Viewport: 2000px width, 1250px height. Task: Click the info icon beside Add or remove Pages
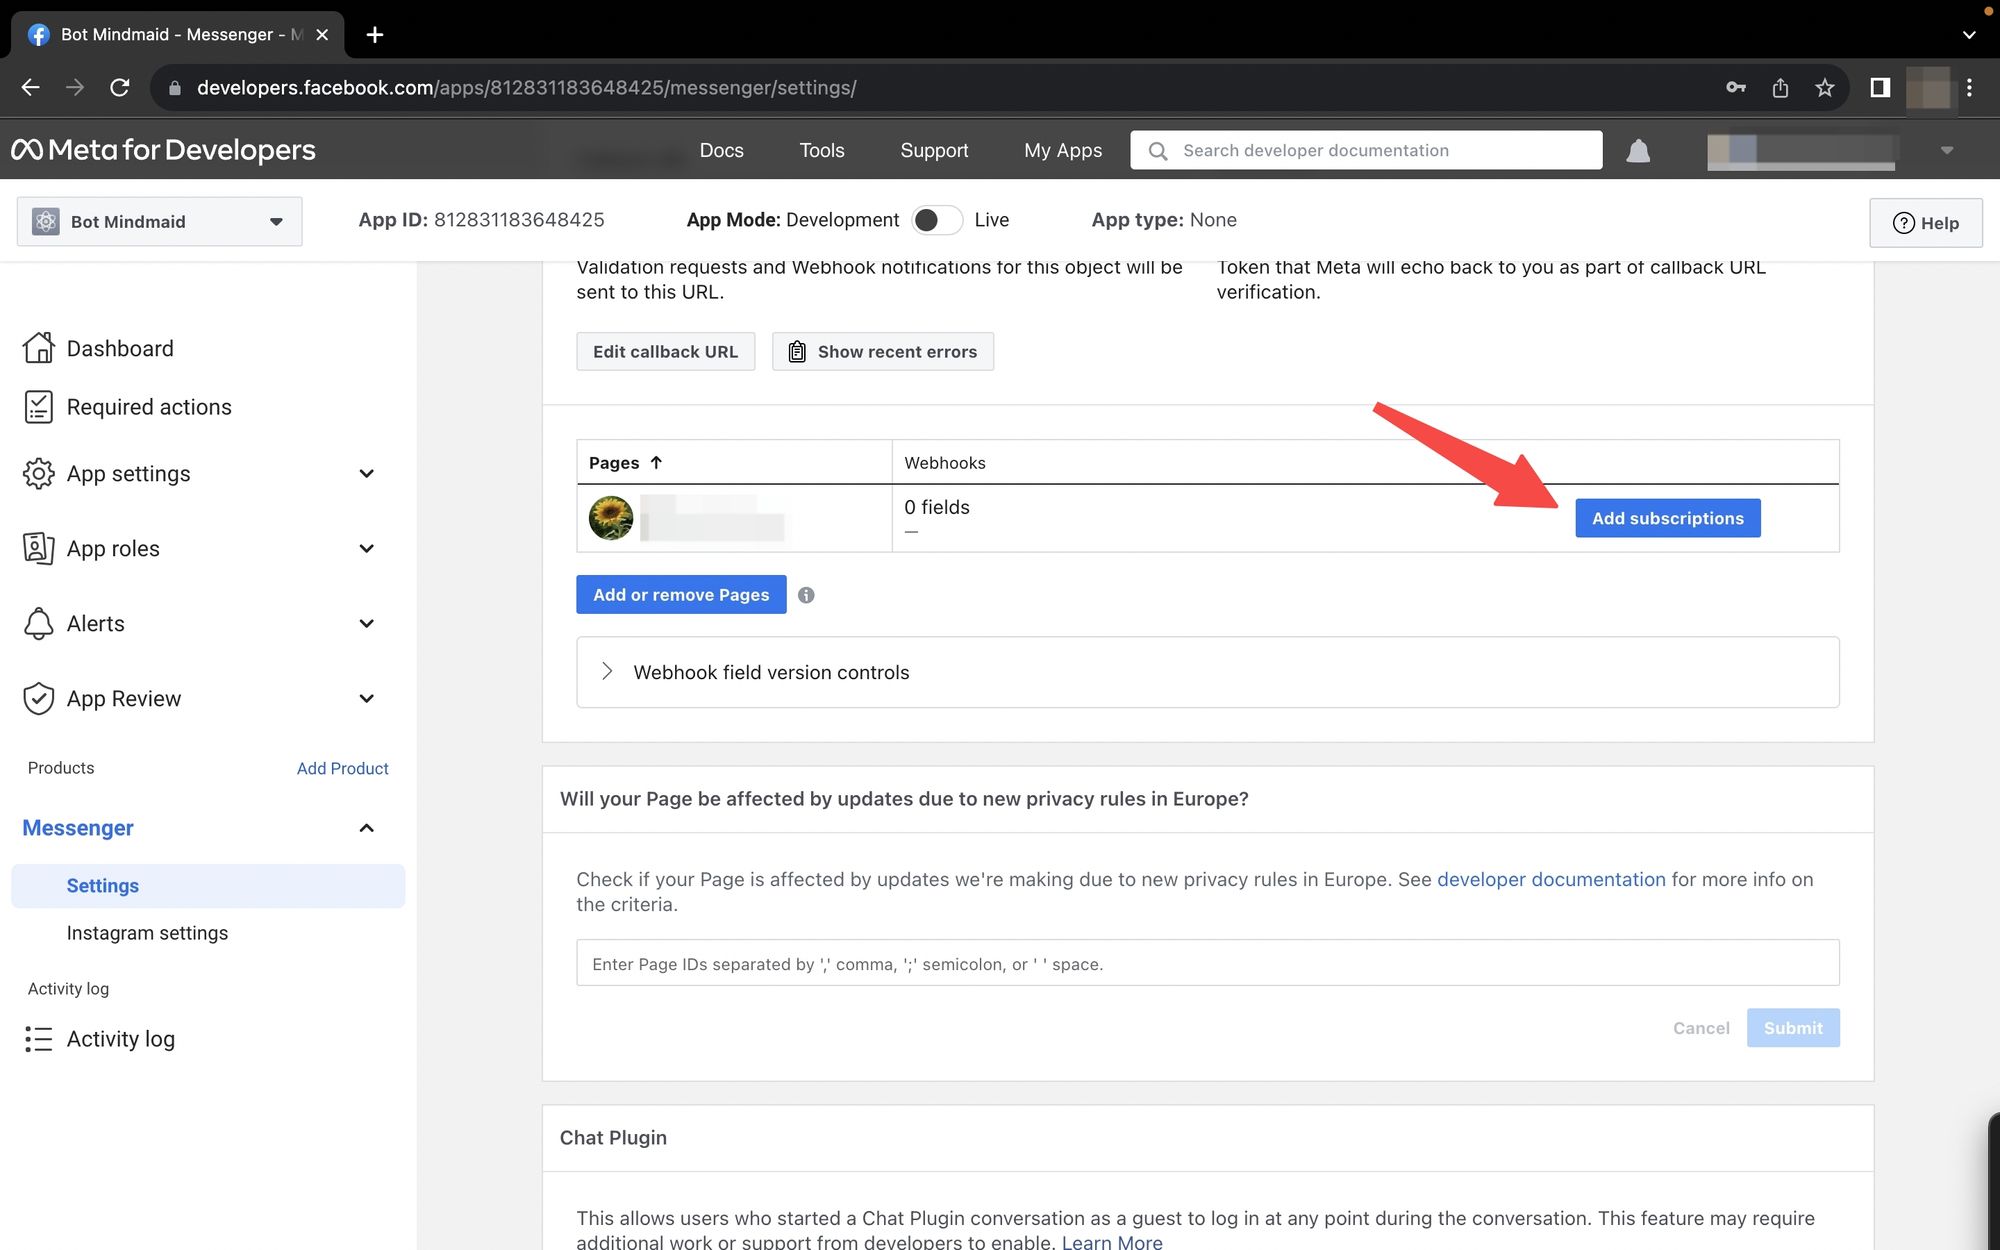(806, 595)
